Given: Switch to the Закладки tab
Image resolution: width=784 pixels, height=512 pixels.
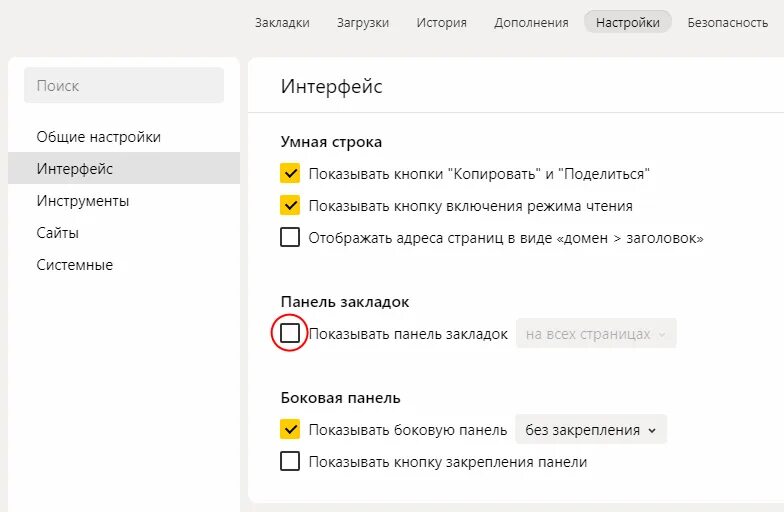Looking at the screenshot, I should point(282,22).
